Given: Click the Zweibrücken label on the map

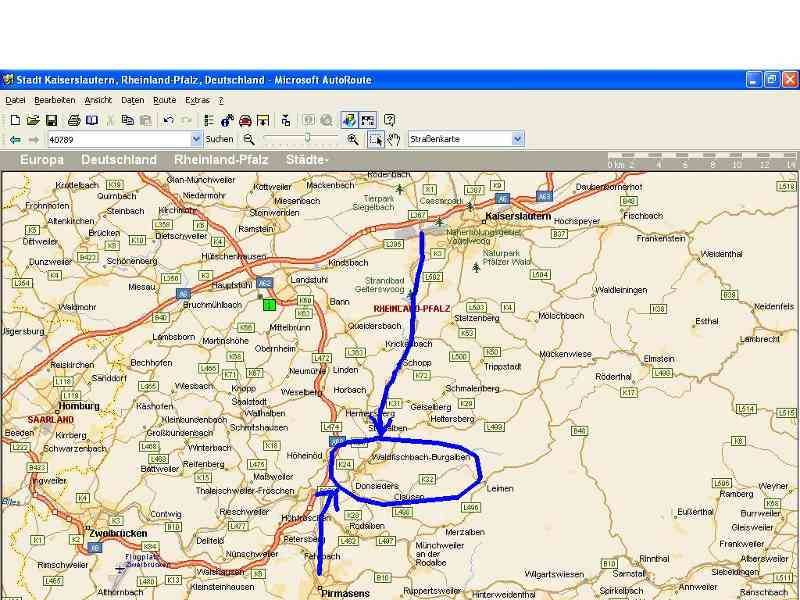Looking at the screenshot, I should tap(118, 534).
